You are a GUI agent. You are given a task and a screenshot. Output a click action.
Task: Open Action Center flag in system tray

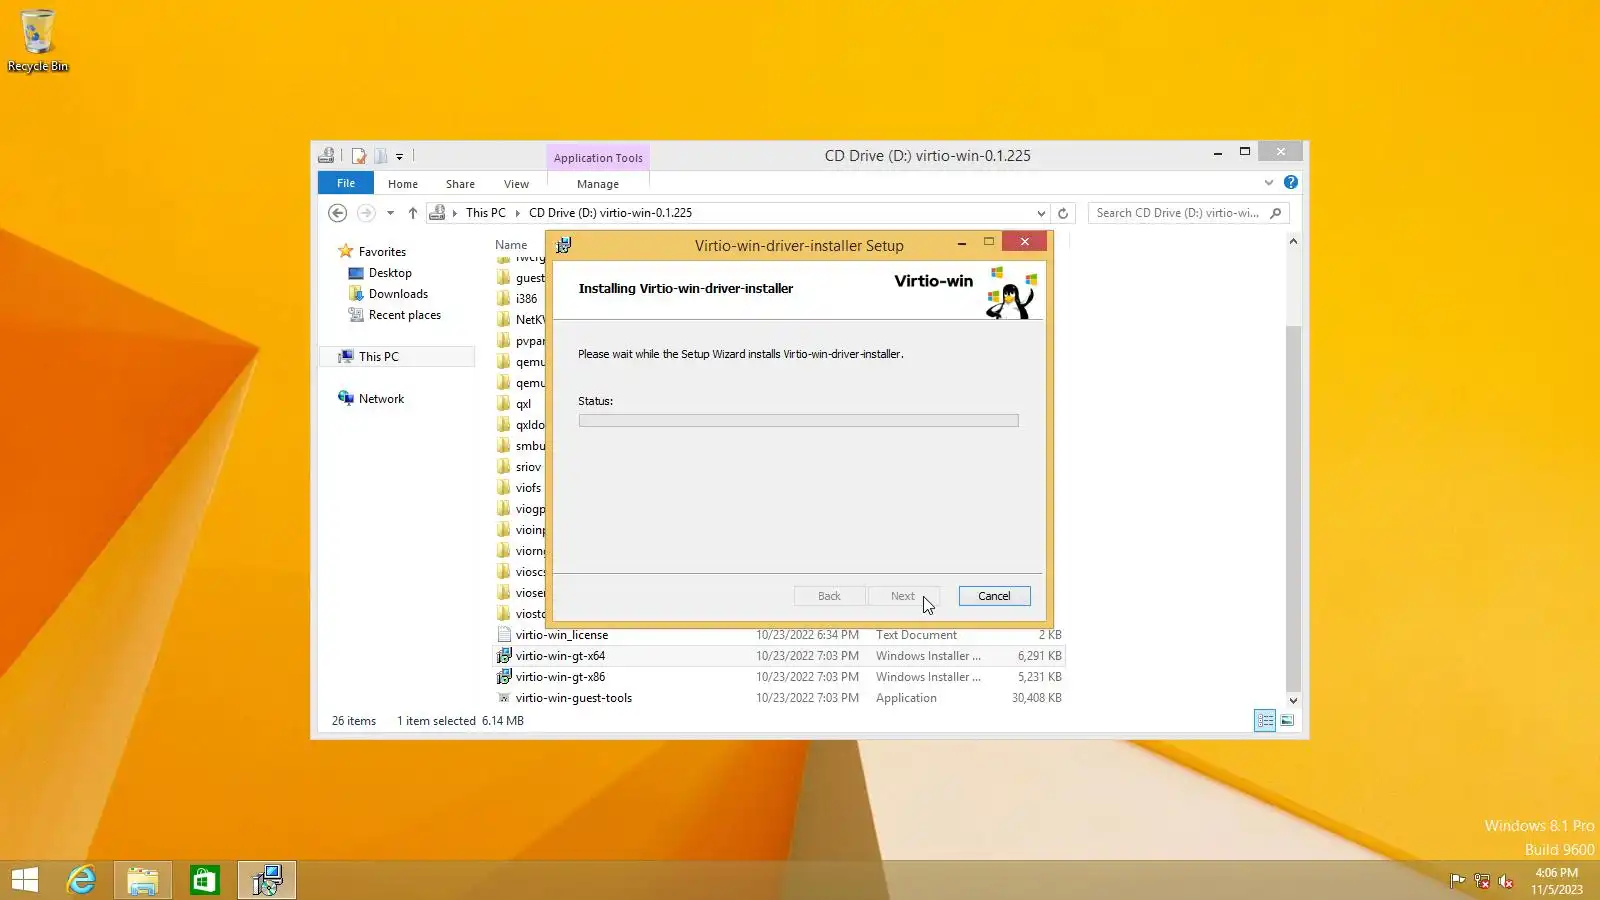1458,881
